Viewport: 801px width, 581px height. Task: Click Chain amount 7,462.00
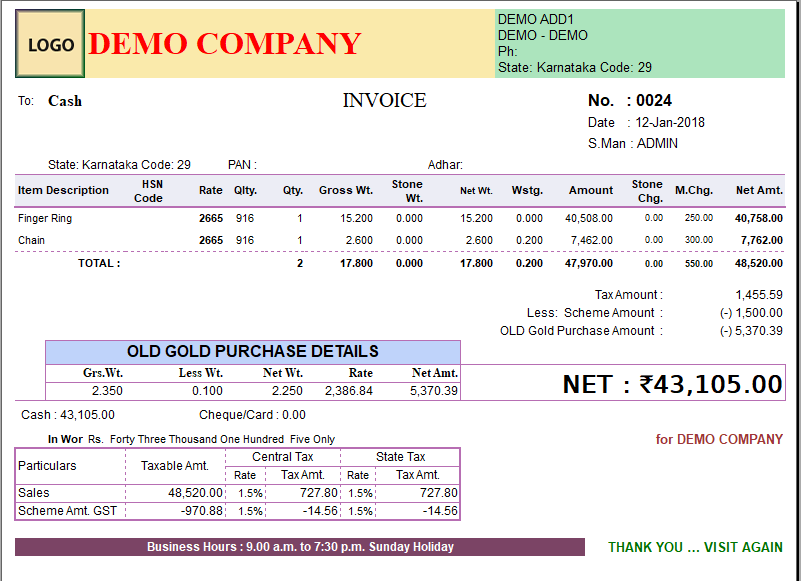pyautogui.click(x=592, y=240)
